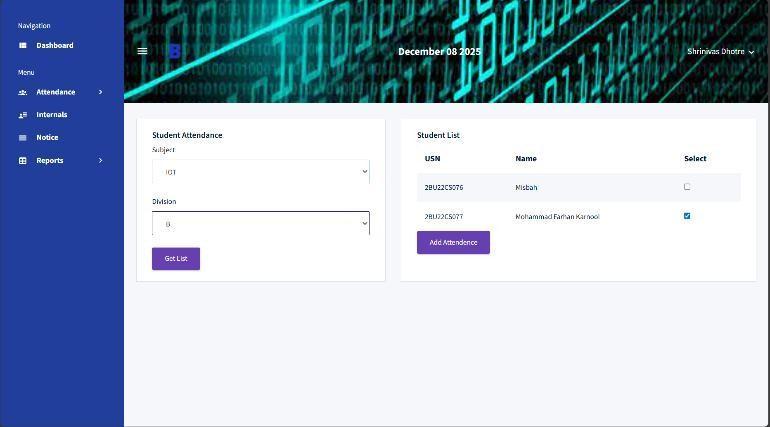Open Shrinivas Dhotre user menu
The width and height of the screenshot is (770, 427).
click(x=720, y=51)
